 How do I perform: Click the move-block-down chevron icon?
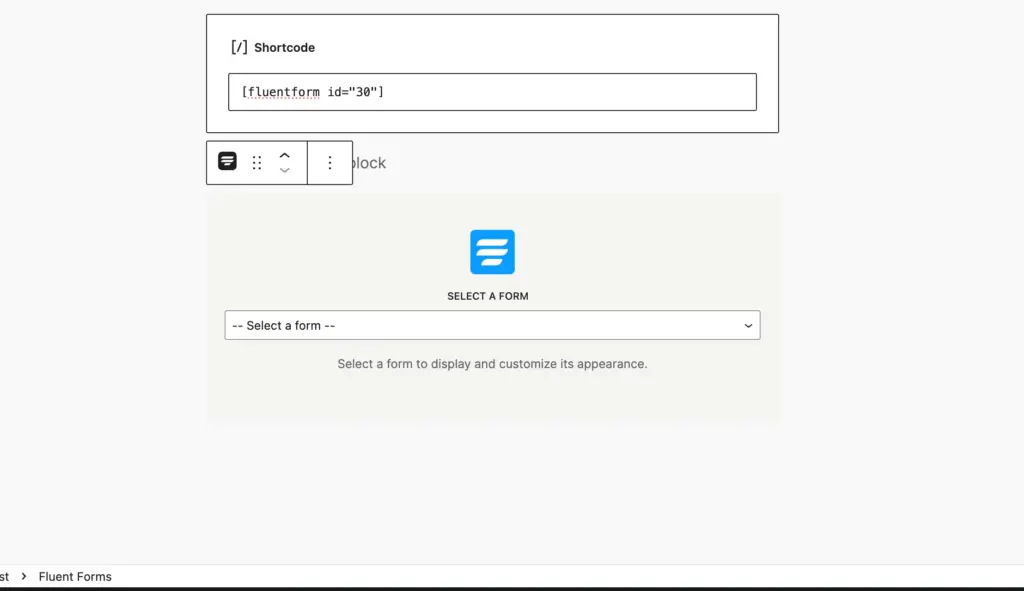[285, 170]
